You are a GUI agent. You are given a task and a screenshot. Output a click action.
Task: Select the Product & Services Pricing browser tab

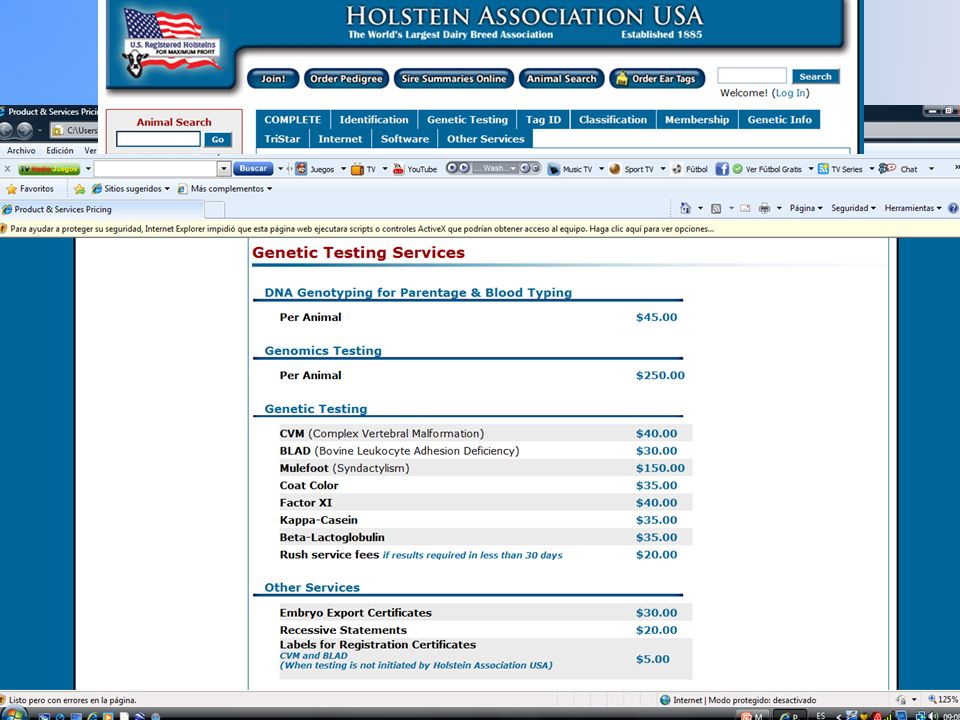tap(102, 209)
